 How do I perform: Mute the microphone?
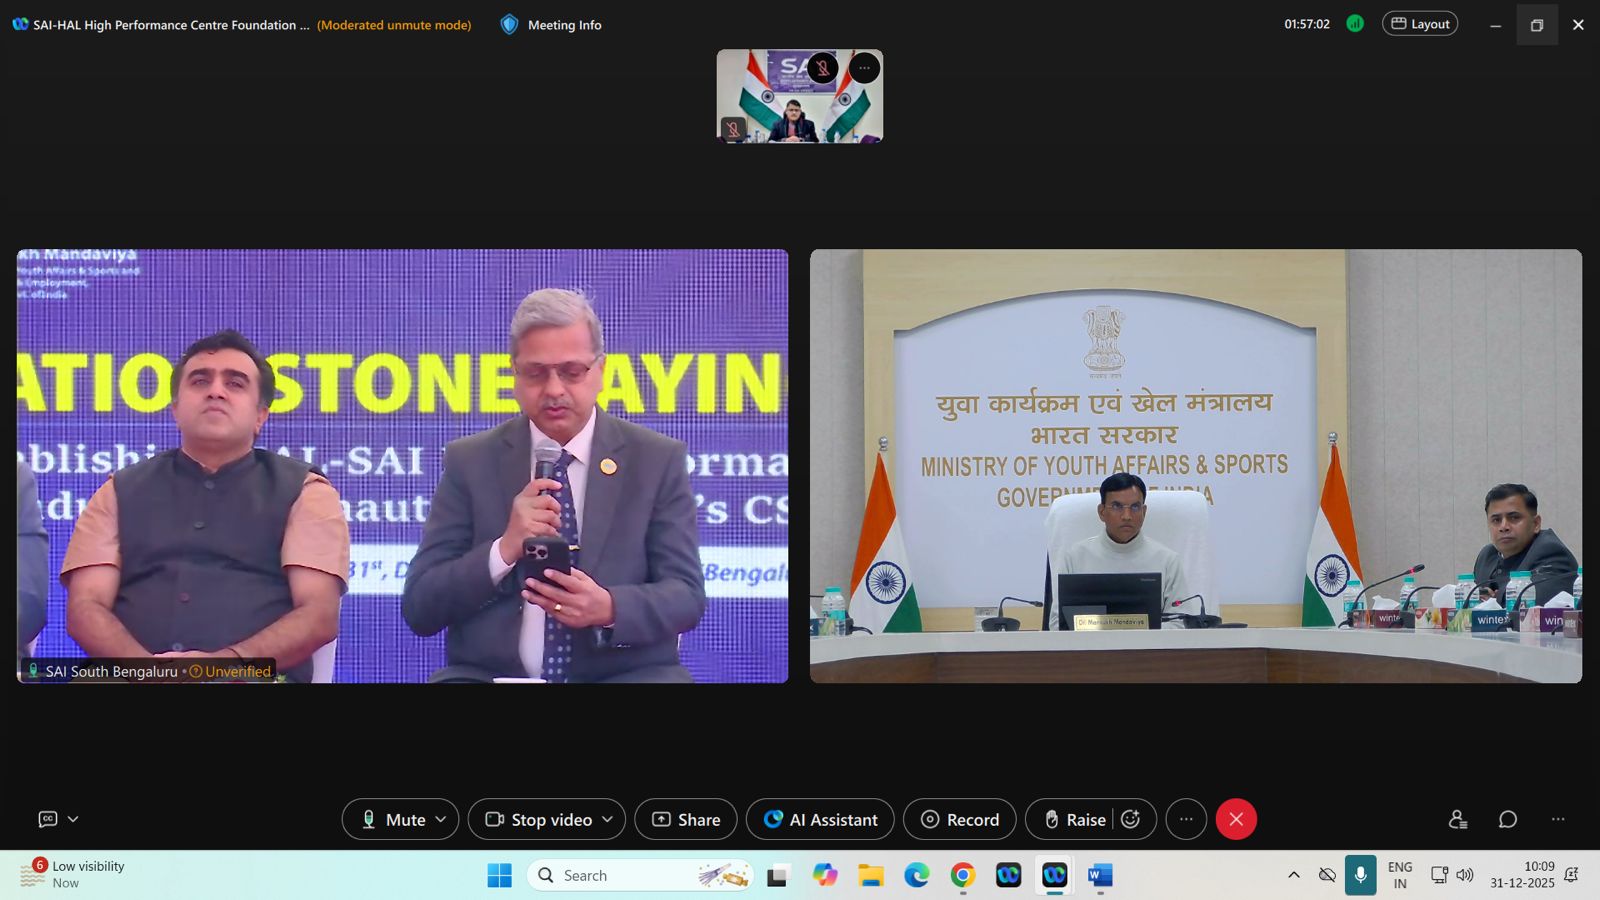[392, 820]
